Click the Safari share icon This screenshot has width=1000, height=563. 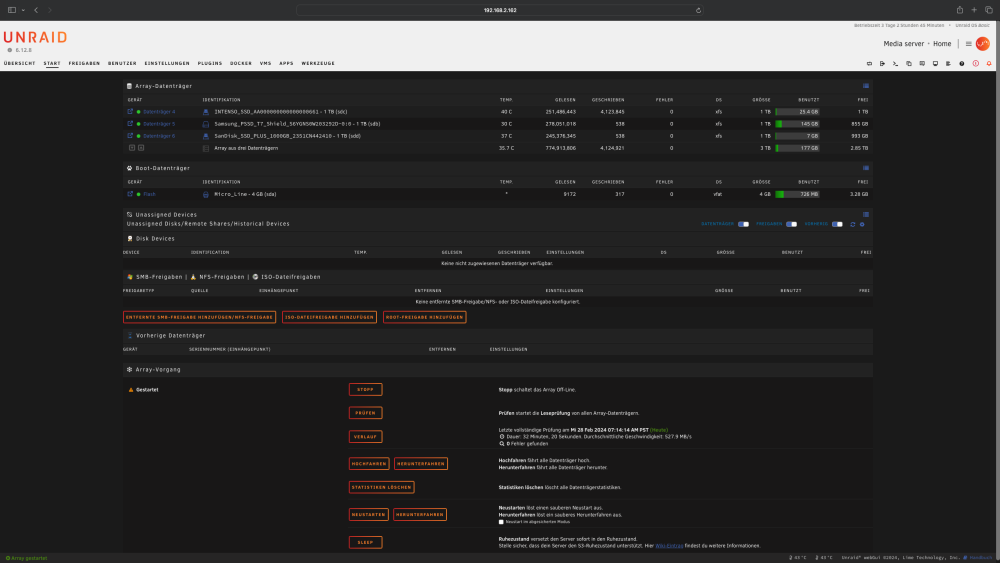tap(959, 10)
